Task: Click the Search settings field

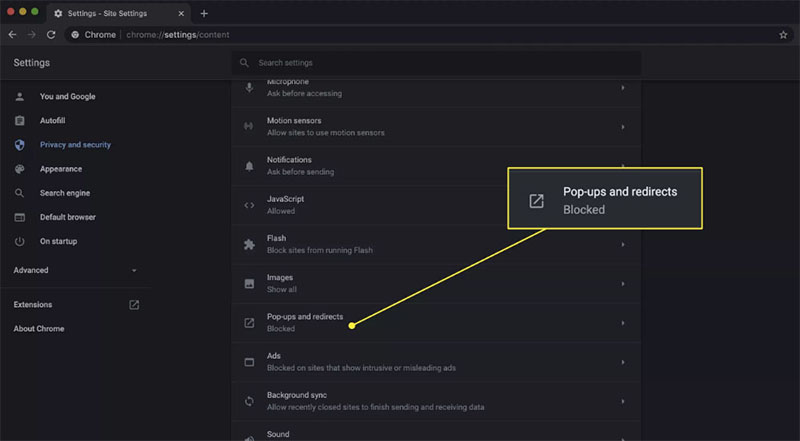Action: coord(440,63)
